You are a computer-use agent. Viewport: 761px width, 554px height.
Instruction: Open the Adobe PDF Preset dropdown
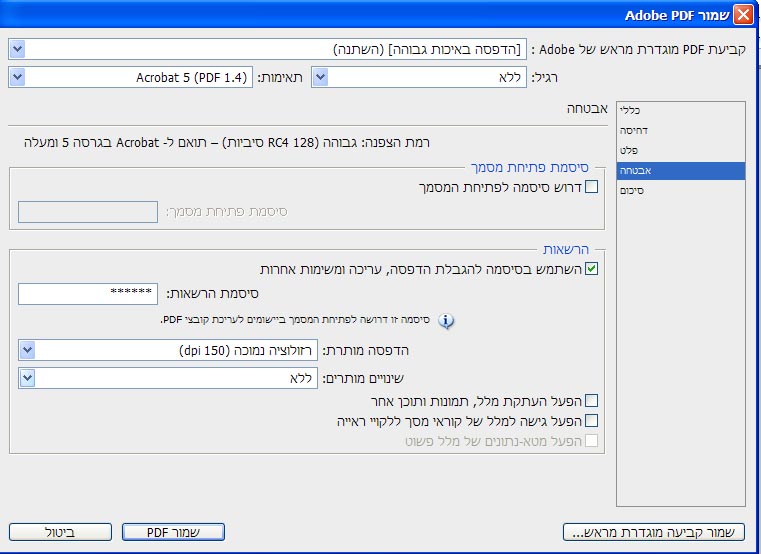pos(267,49)
